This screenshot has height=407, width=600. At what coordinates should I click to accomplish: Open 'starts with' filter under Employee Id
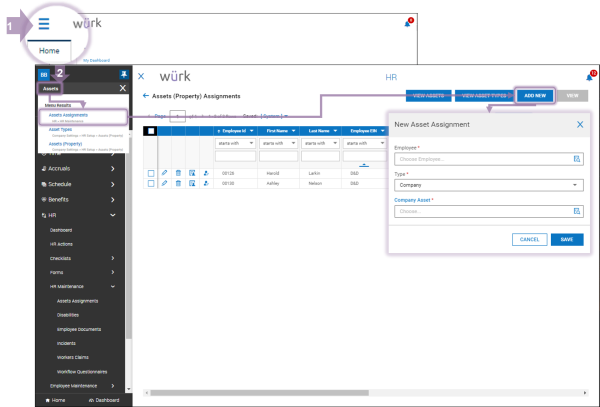pos(235,143)
